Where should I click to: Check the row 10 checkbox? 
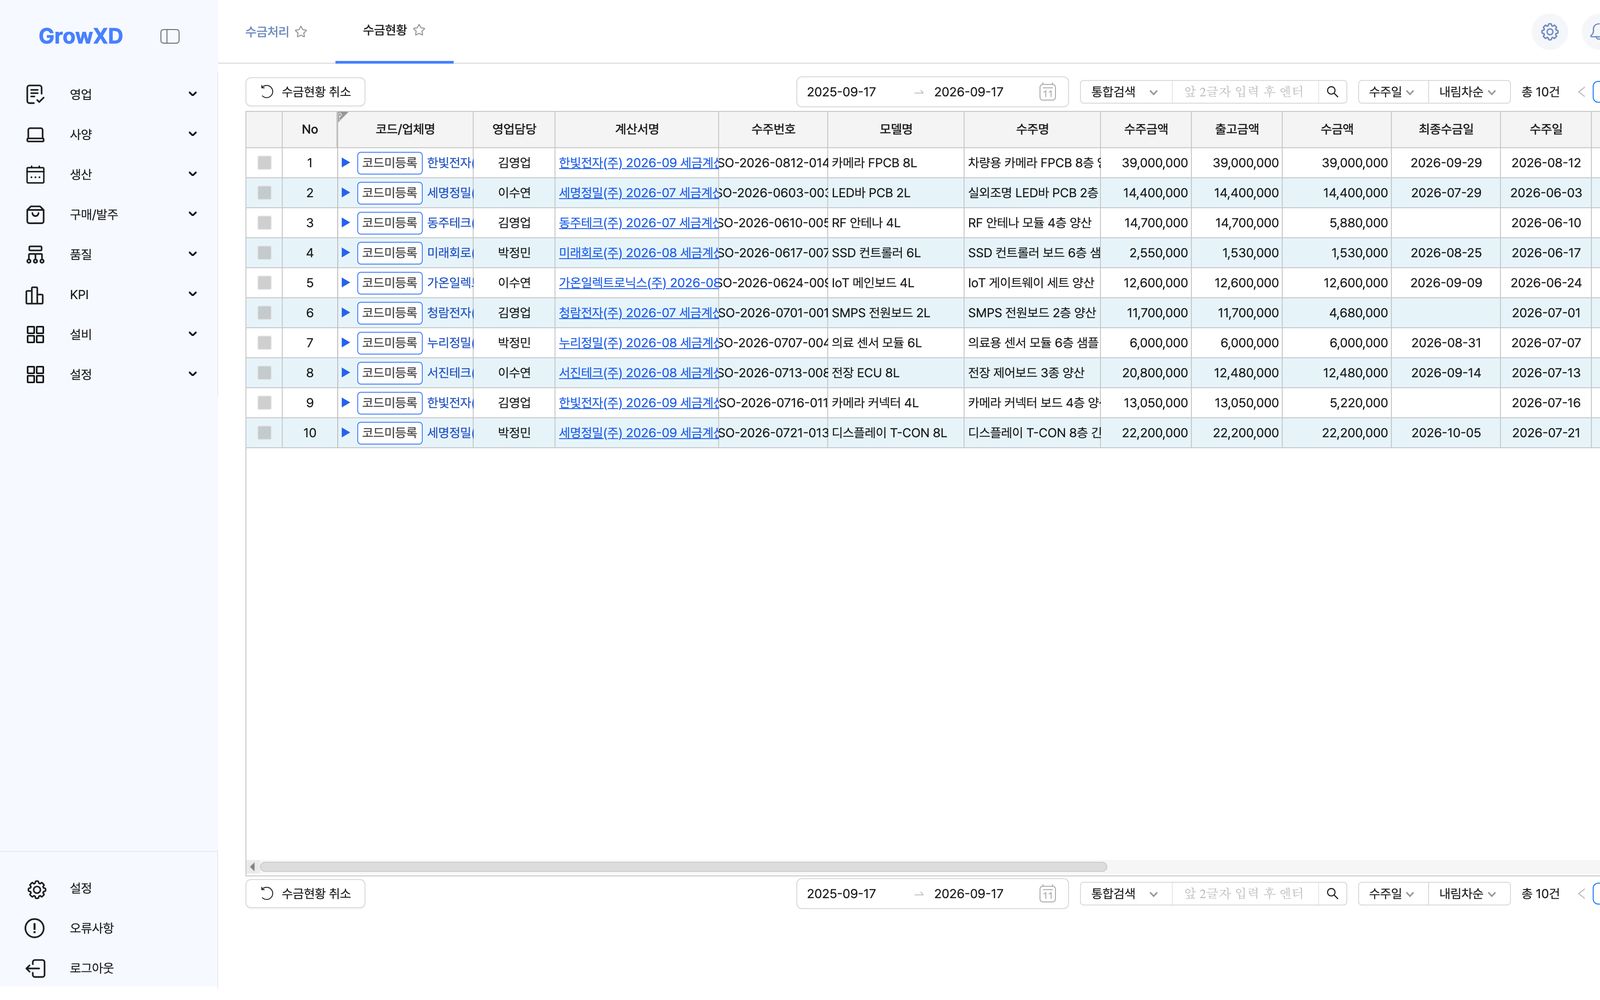pos(264,432)
